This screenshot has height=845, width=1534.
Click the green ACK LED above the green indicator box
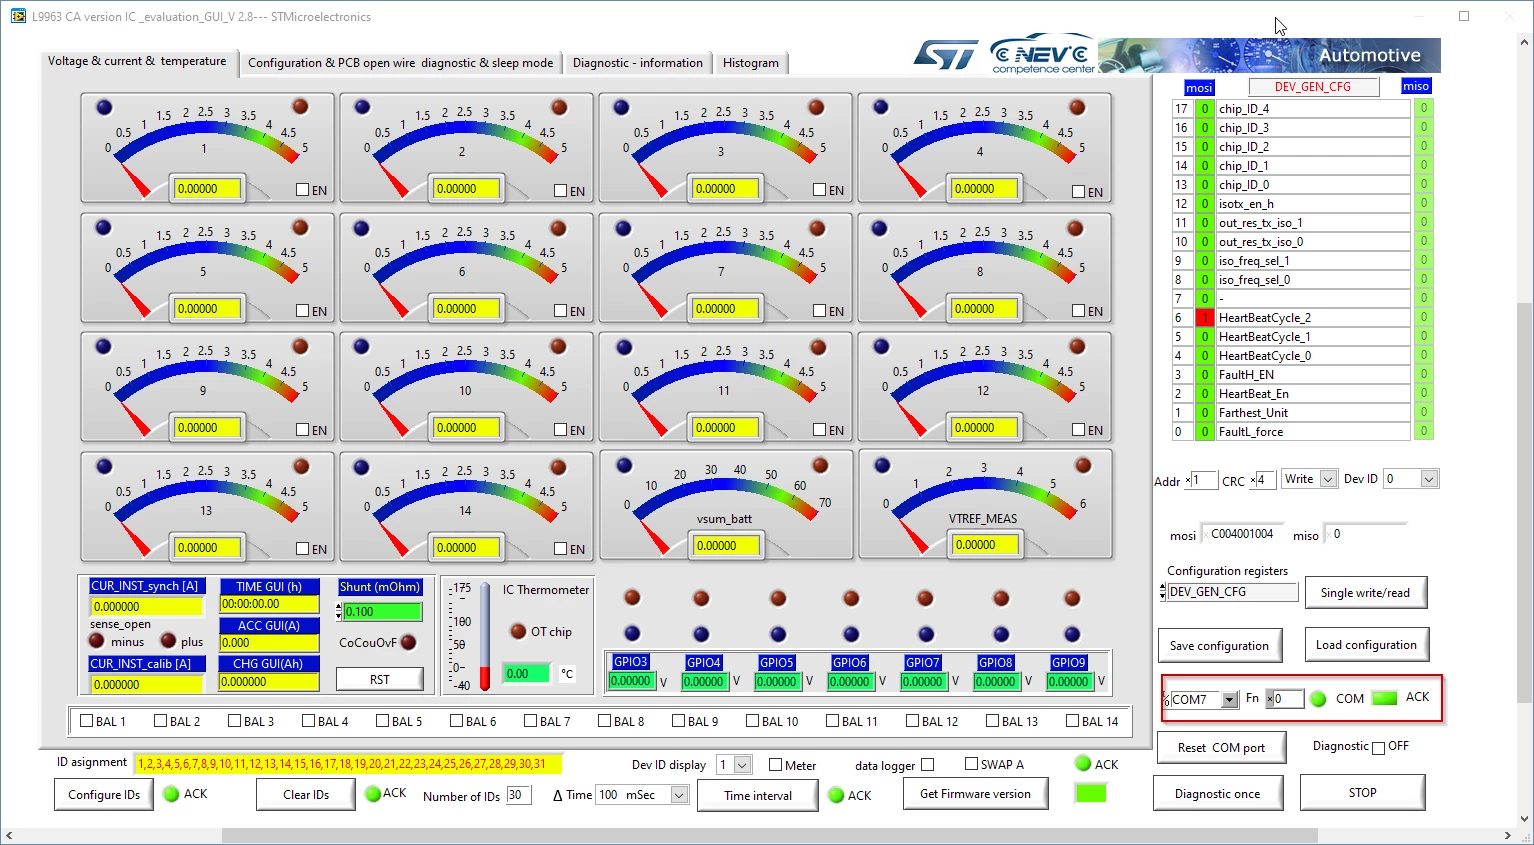click(x=1083, y=764)
